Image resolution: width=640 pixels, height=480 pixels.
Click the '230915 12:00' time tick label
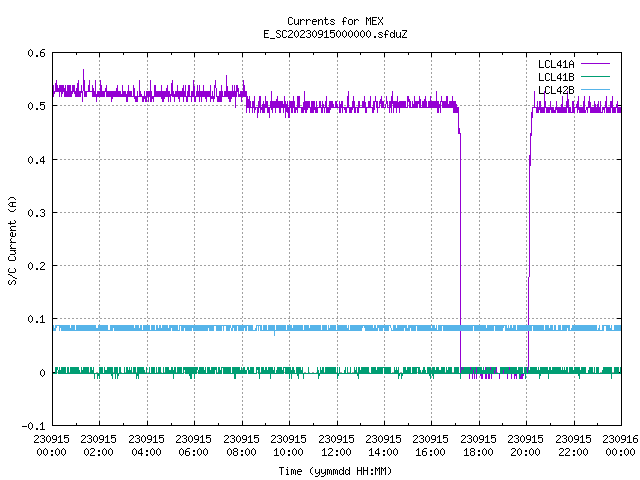[x=336, y=446]
